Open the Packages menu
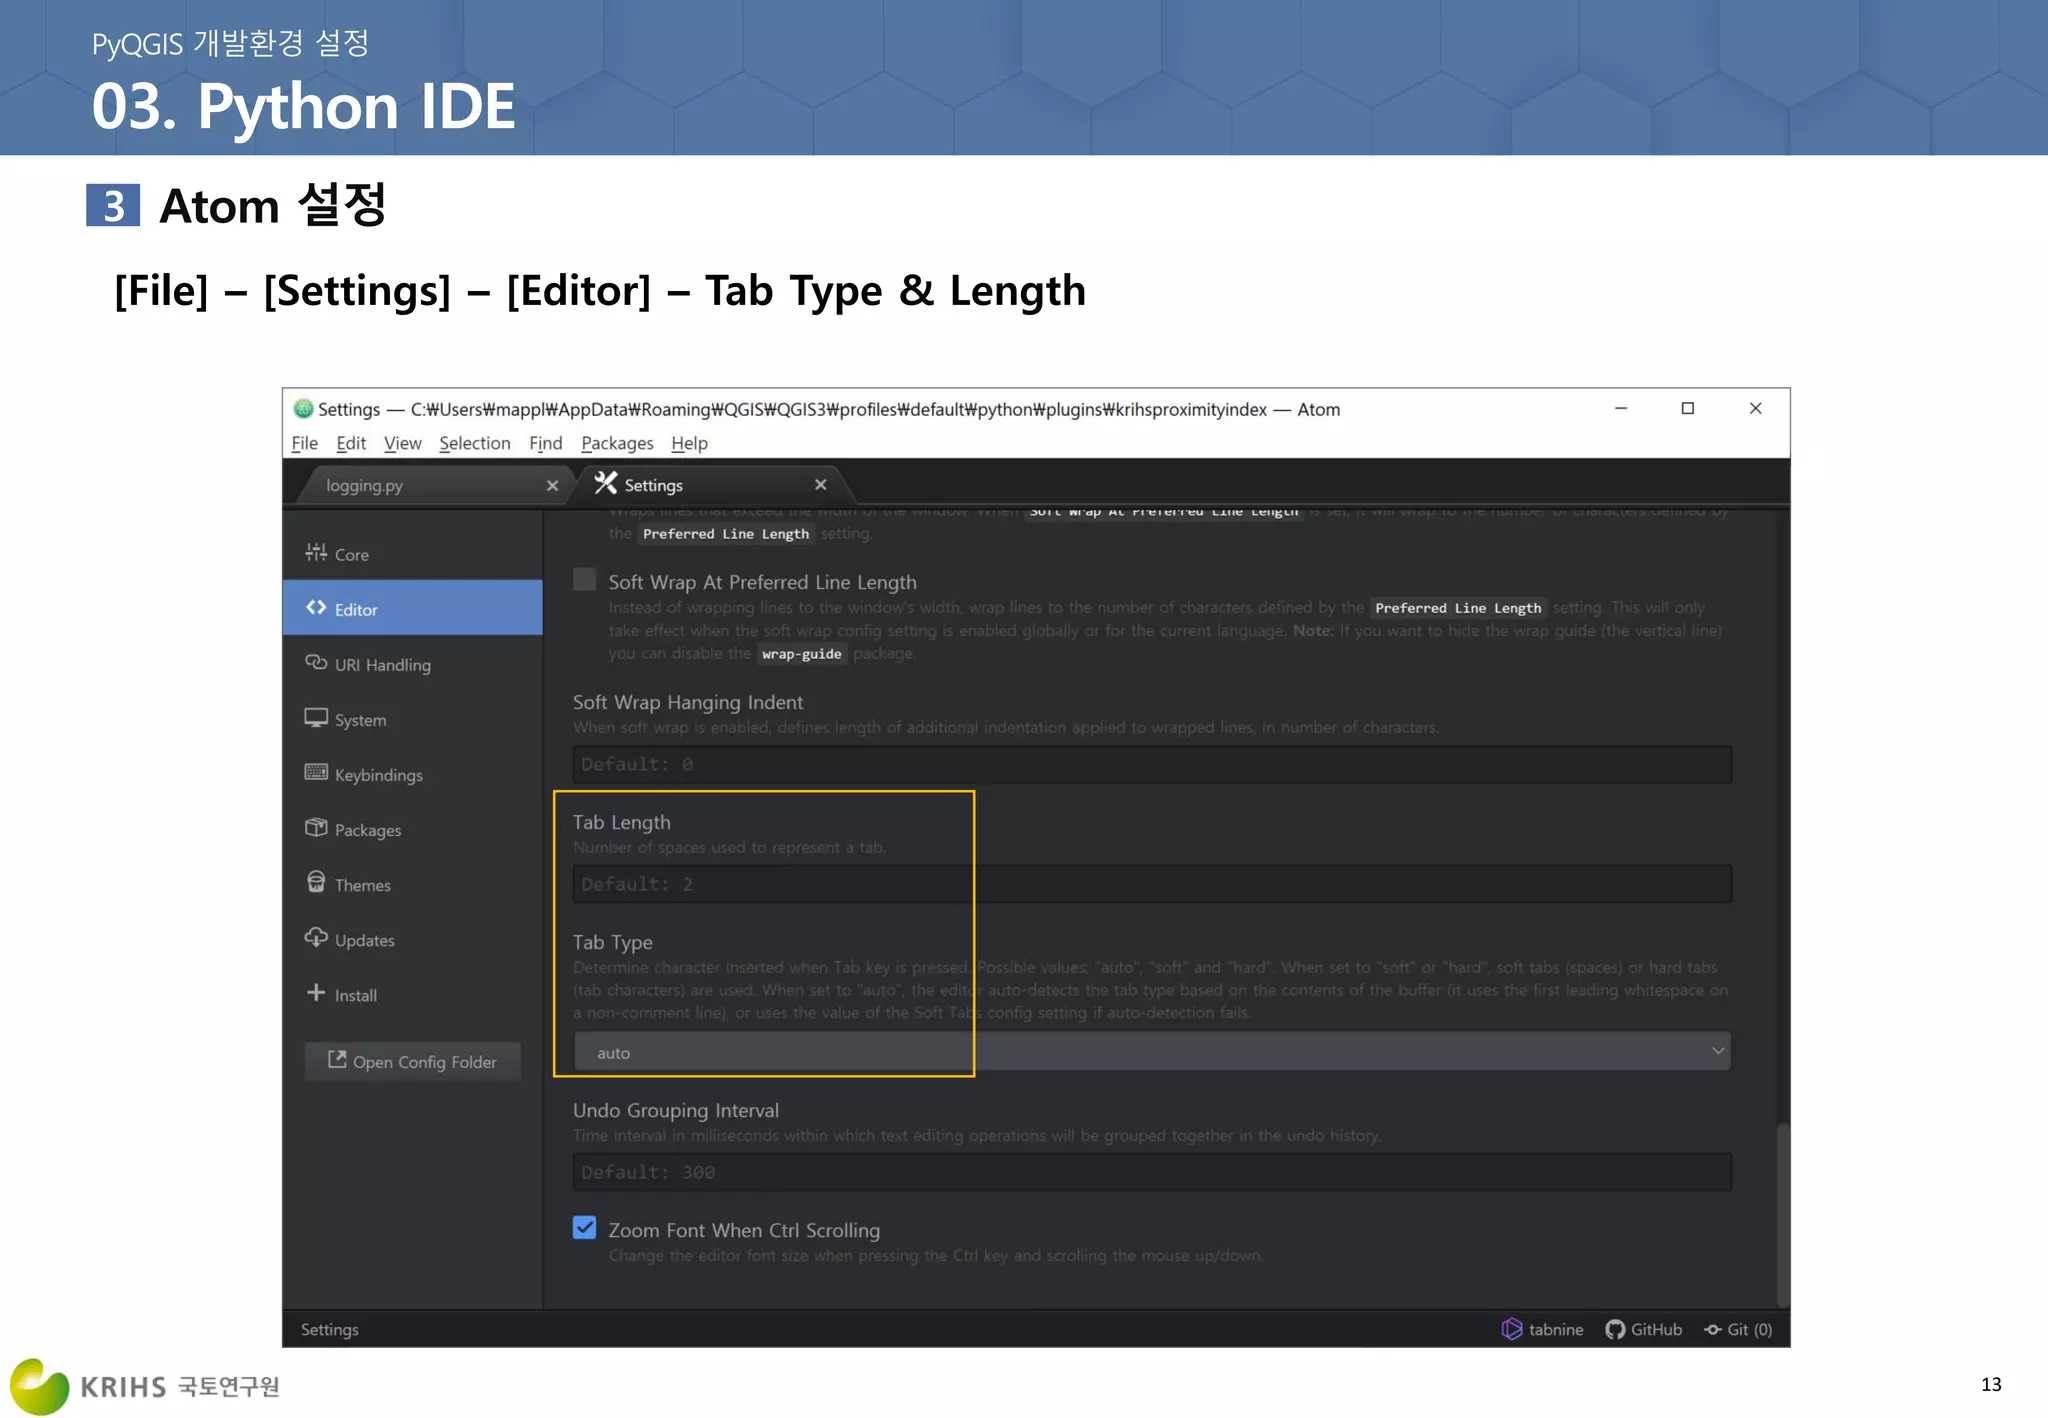 616,443
